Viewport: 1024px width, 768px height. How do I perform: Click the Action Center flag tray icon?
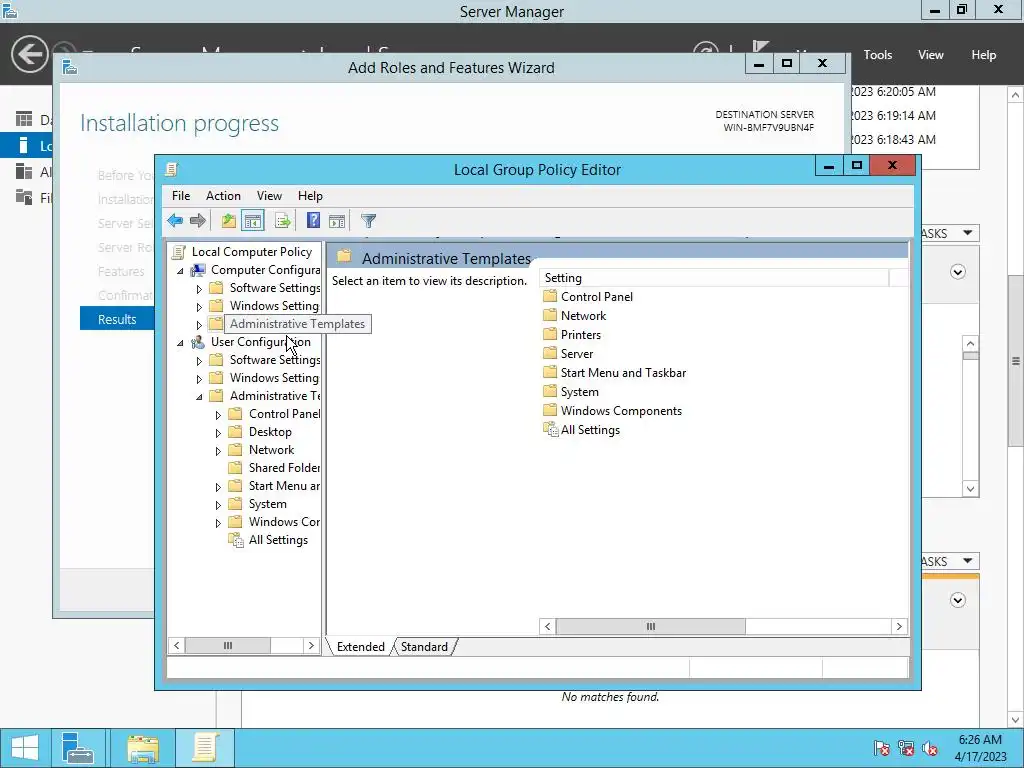(x=881, y=748)
